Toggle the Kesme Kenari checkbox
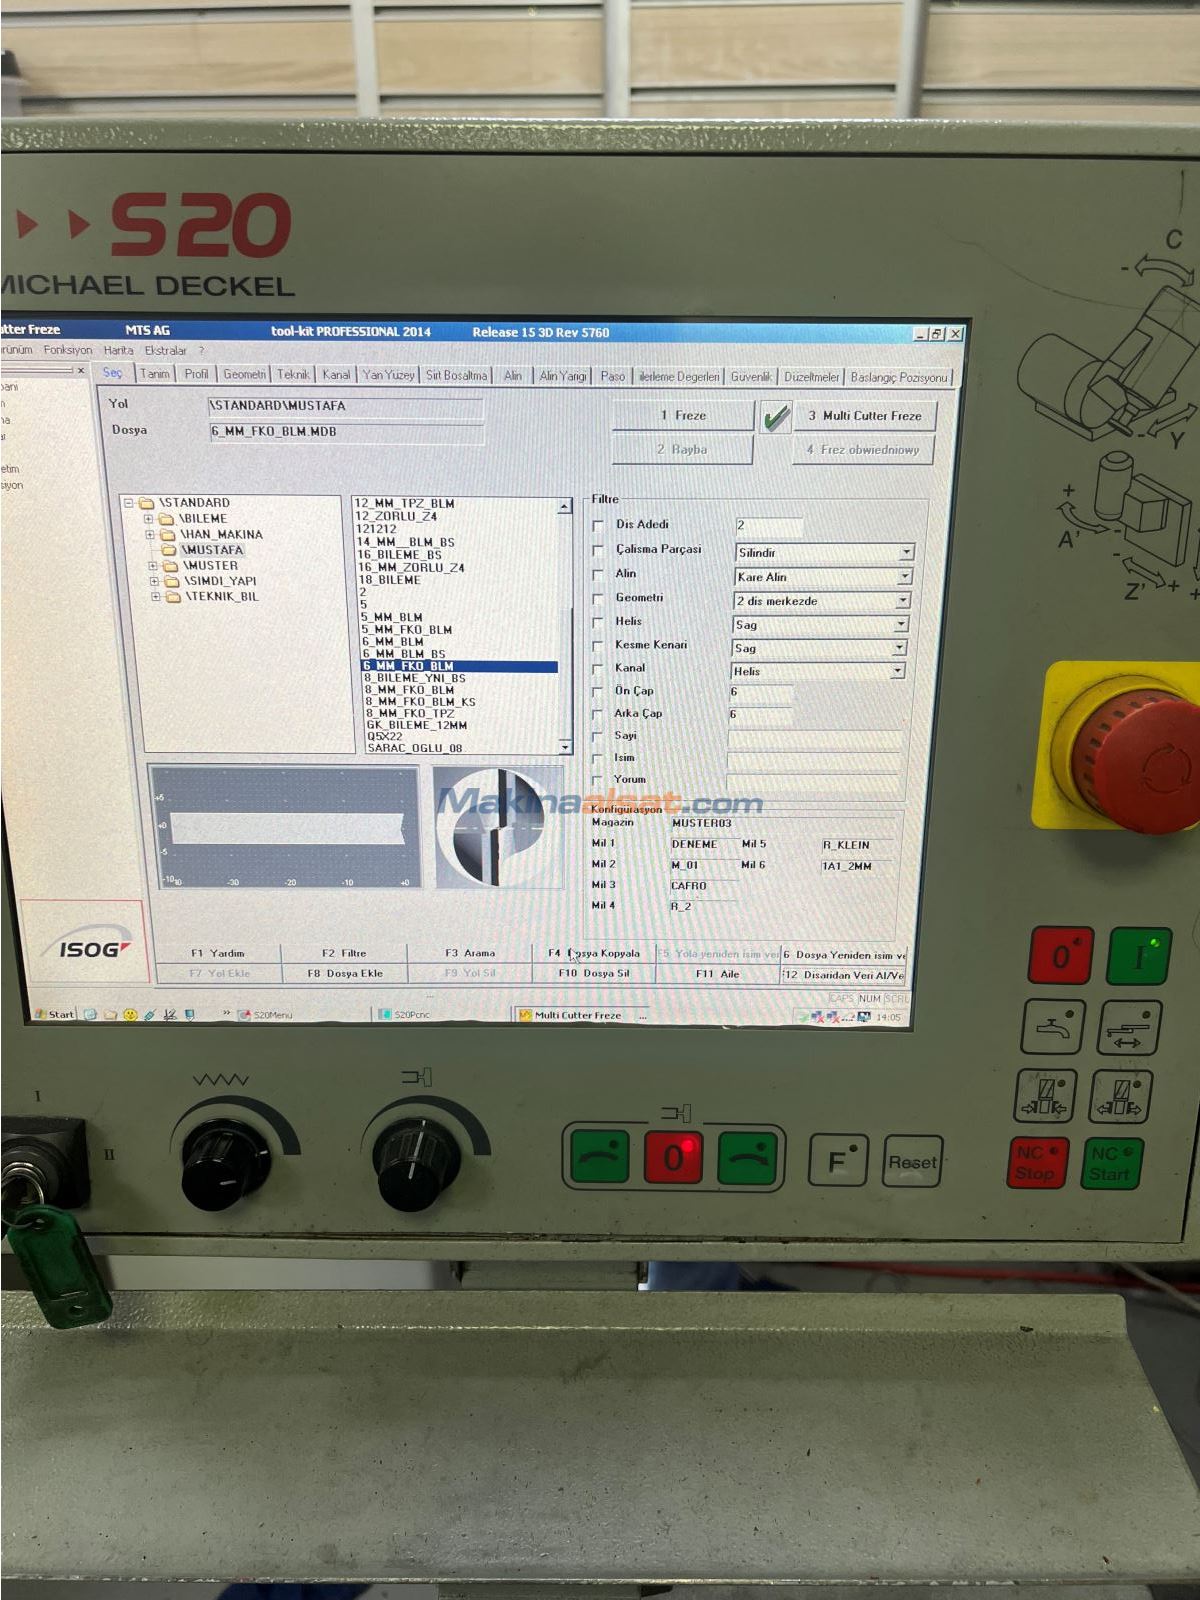The image size is (1200, 1600). point(598,646)
